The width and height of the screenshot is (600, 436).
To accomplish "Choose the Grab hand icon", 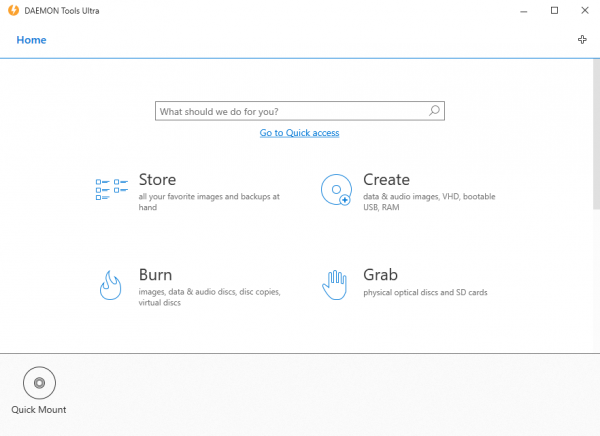I will pyautogui.click(x=334, y=285).
